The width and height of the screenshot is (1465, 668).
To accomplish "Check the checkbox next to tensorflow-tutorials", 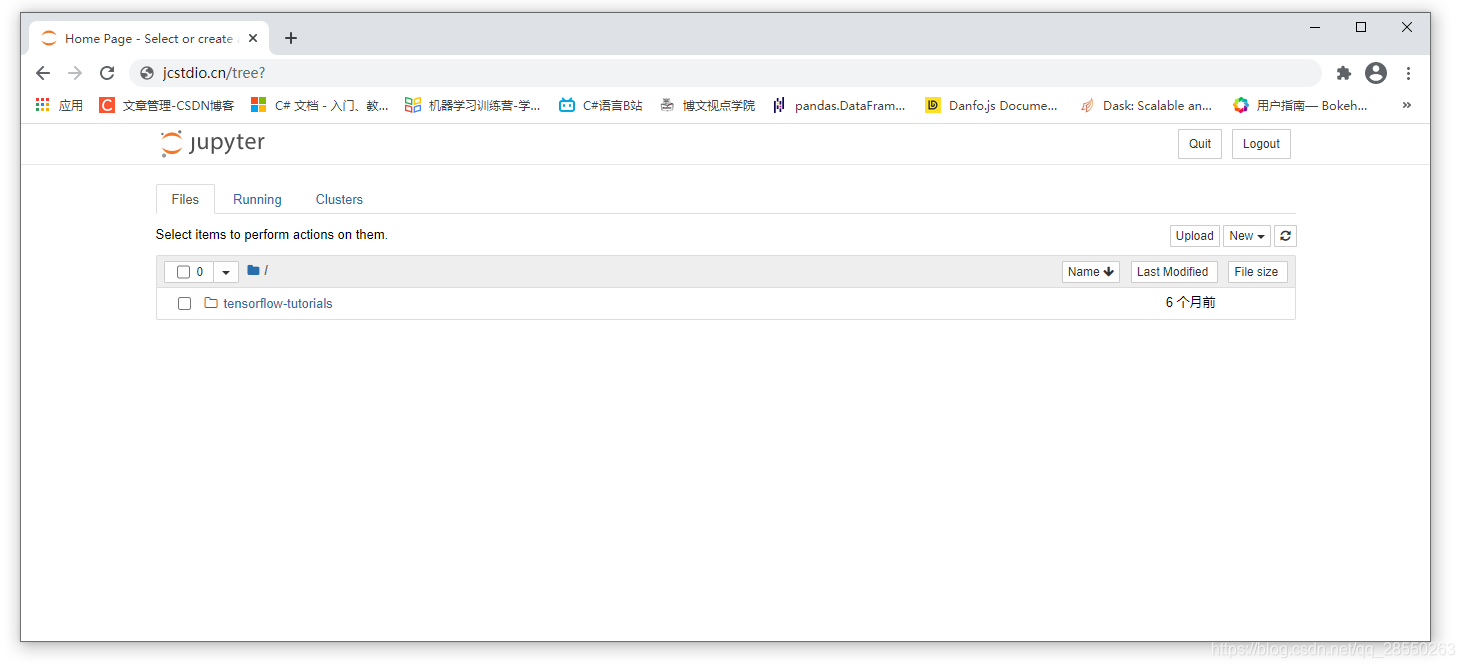I will (x=184, y=303).
